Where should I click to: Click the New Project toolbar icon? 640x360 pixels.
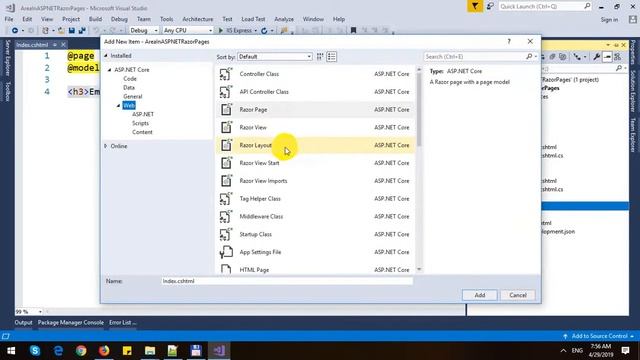click(45, 30)
